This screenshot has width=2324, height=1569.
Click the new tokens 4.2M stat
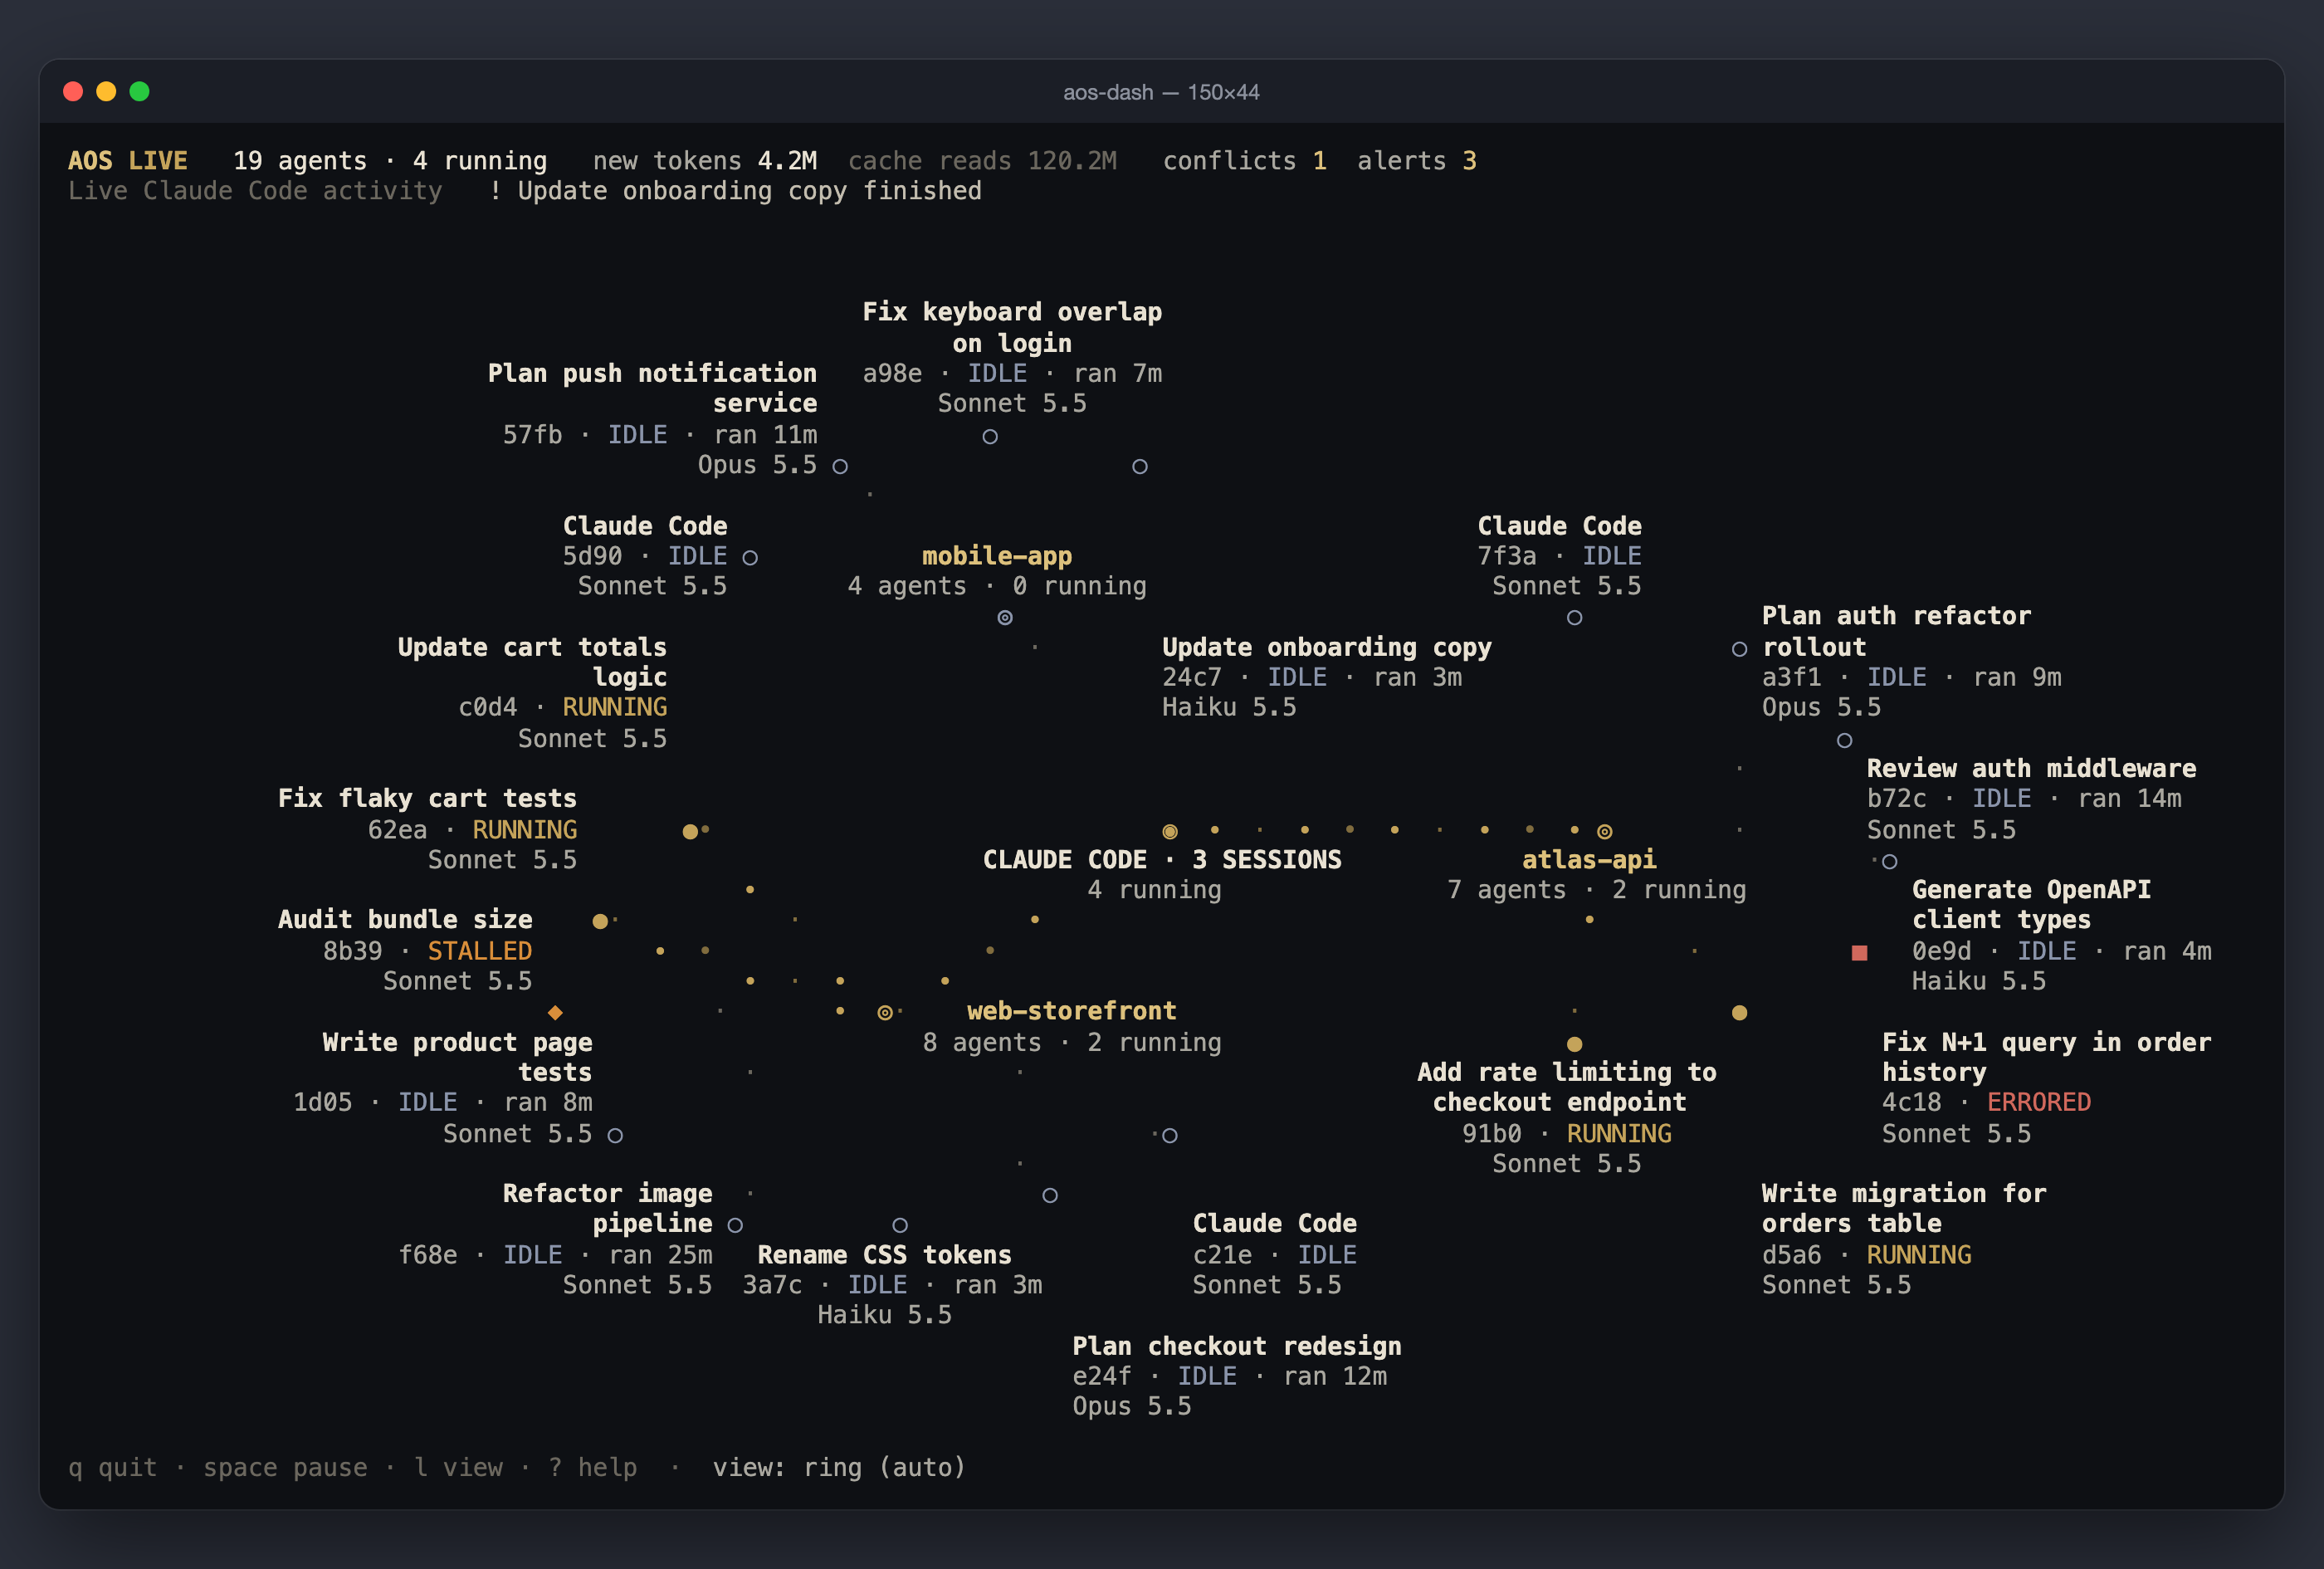(705, 160)
